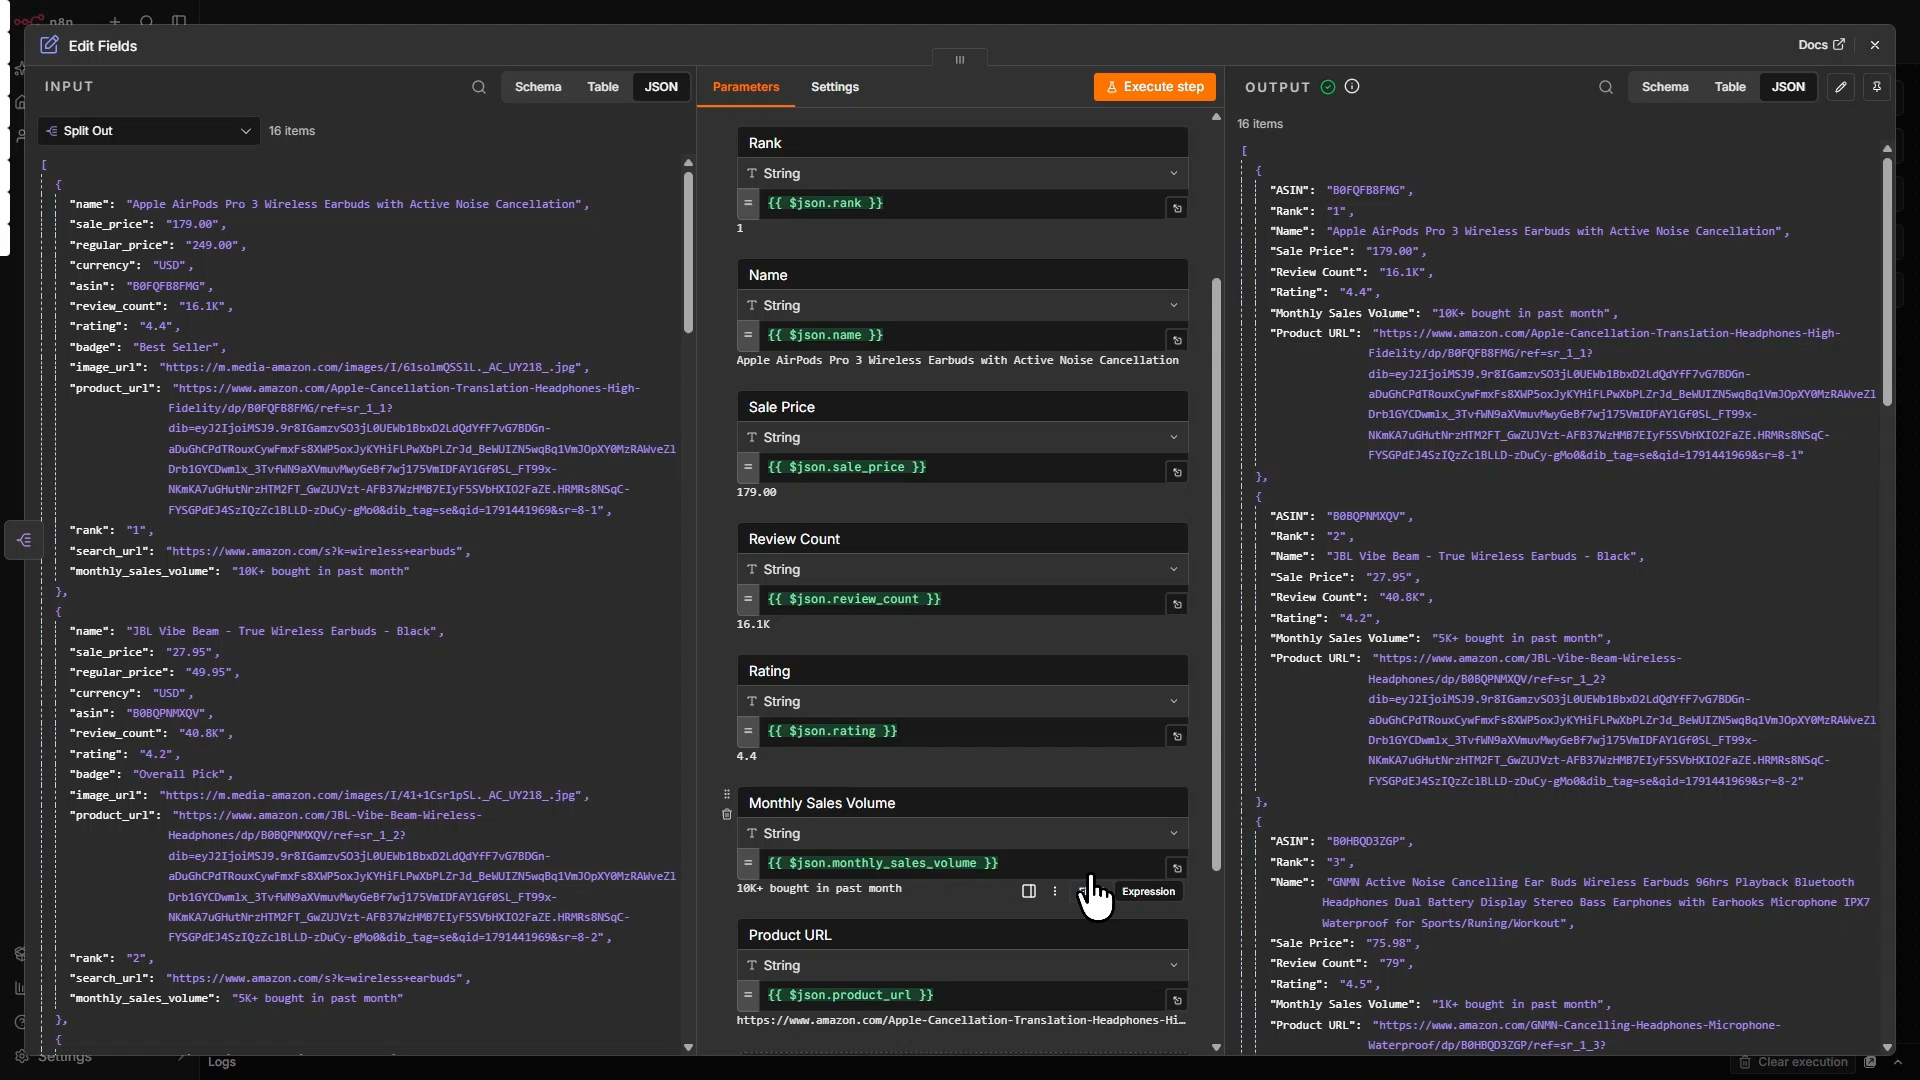1920x1080 pixels.
Task: Open expression editor for Product URL value
Action: (x=1177, y=1000)
